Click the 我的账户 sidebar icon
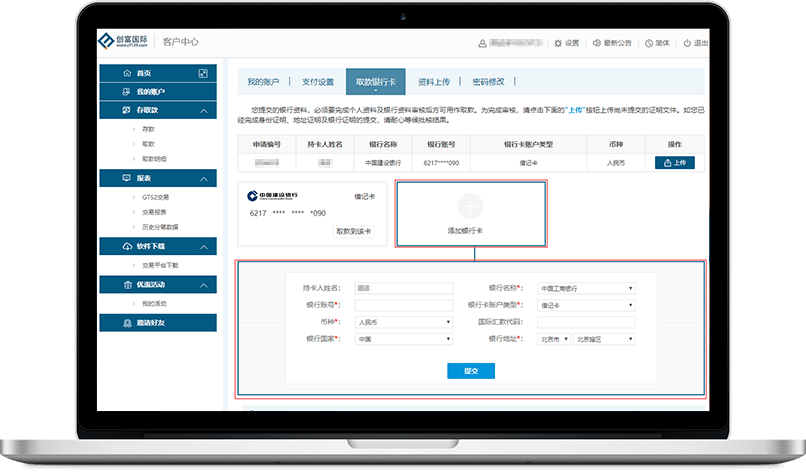The width and height of the screenshot is (806, 472). 126,92
